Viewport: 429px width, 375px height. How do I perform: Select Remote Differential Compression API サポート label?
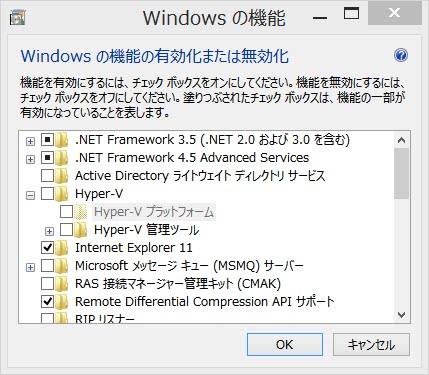tap(205, 302)
